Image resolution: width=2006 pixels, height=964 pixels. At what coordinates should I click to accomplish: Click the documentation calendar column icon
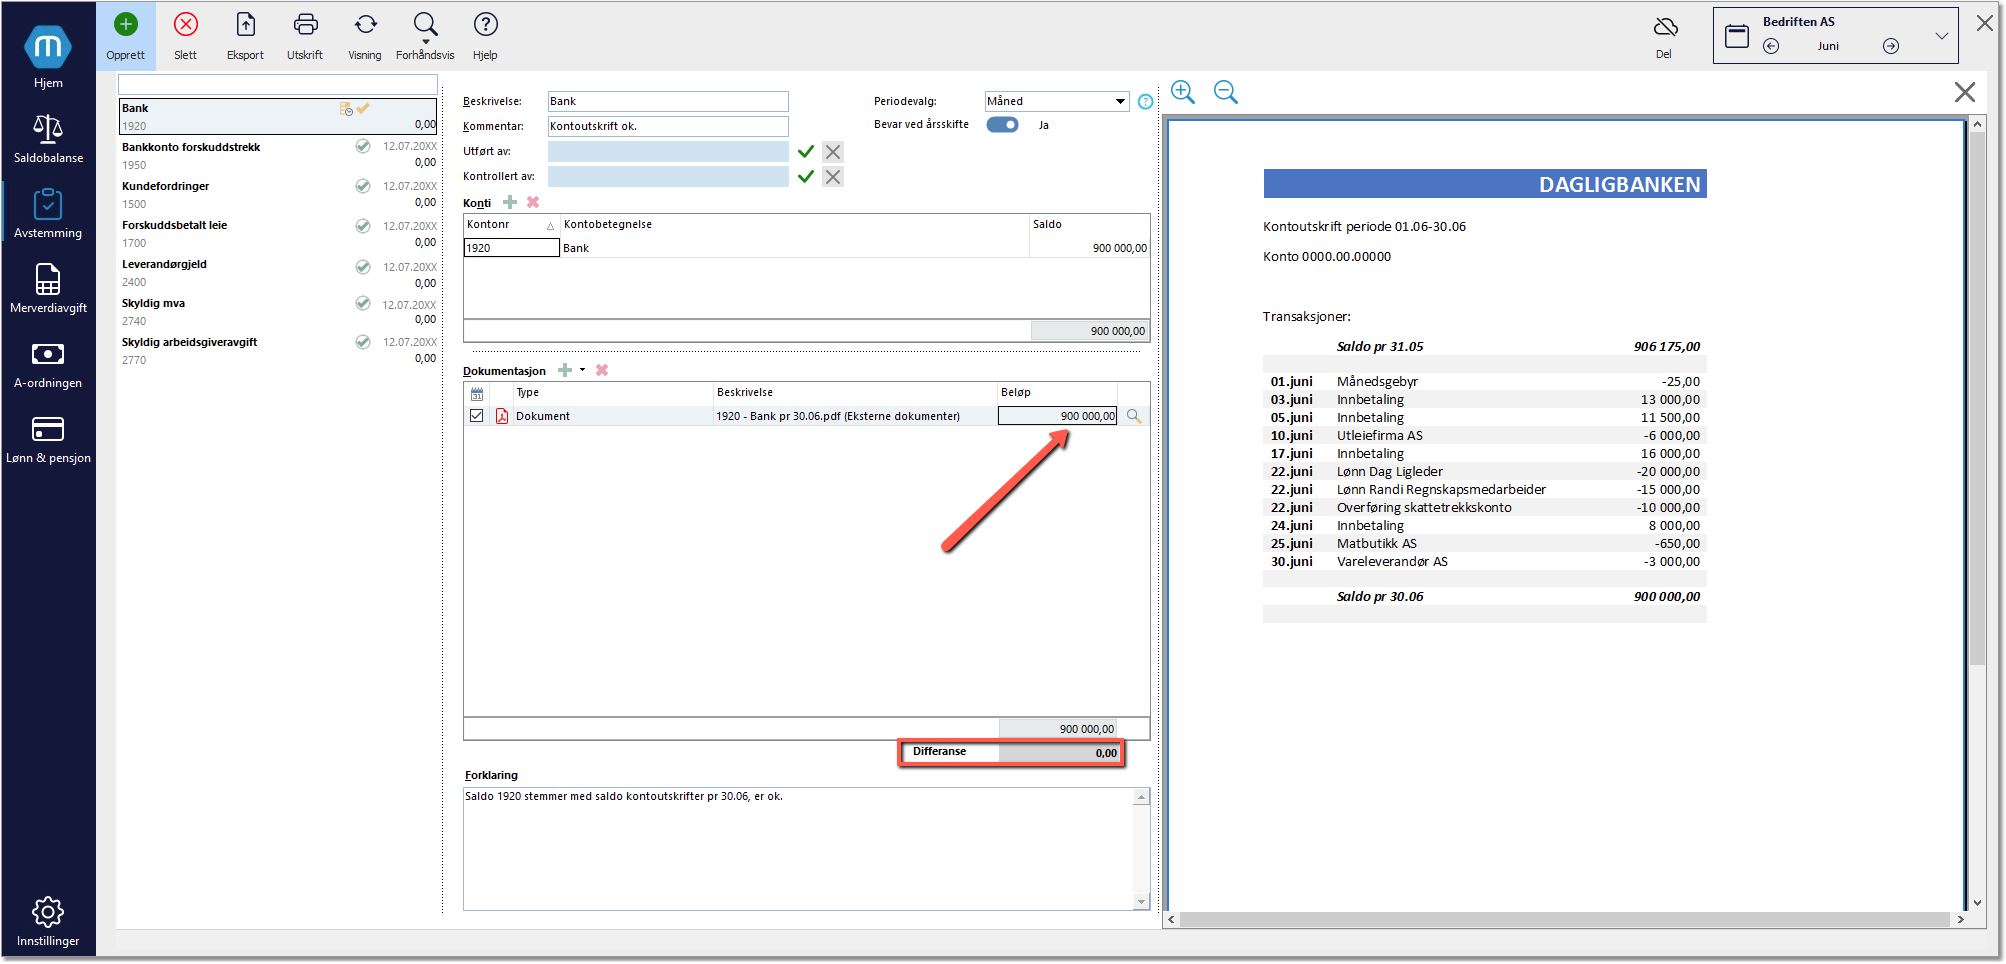point(477,393)
